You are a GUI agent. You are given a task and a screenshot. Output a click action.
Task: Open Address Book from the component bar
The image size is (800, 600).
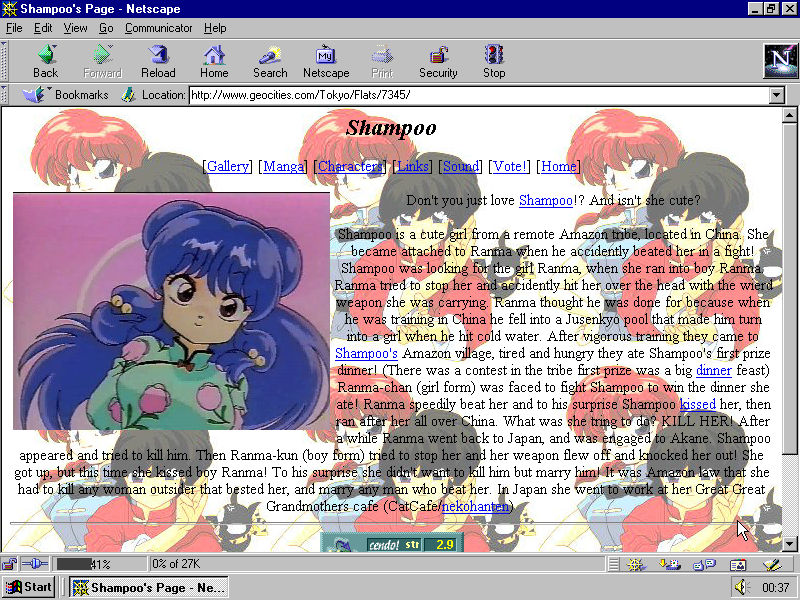[x=738, y=564]
